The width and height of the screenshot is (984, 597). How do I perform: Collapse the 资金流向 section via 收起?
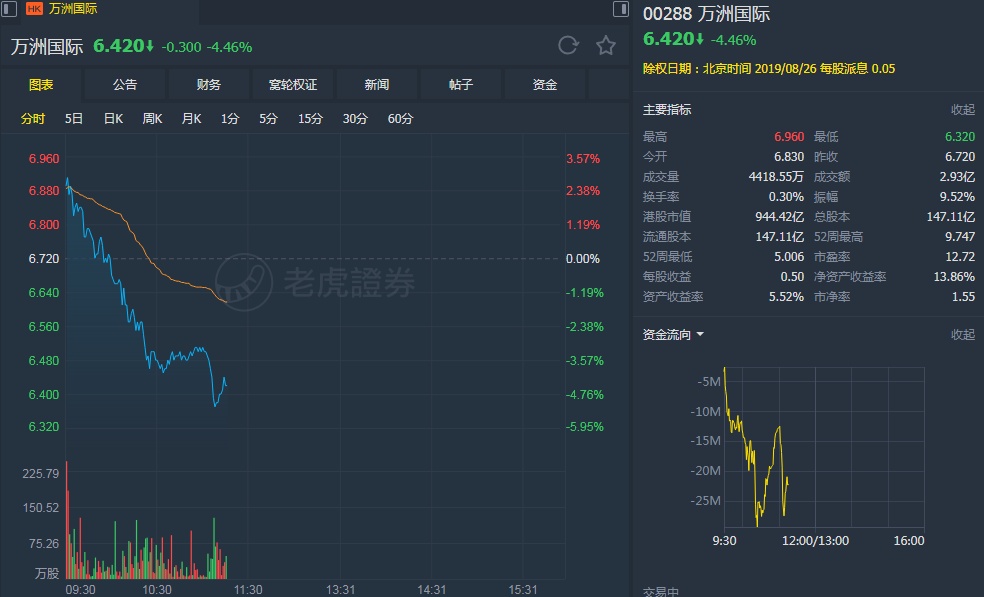(962, 335)
